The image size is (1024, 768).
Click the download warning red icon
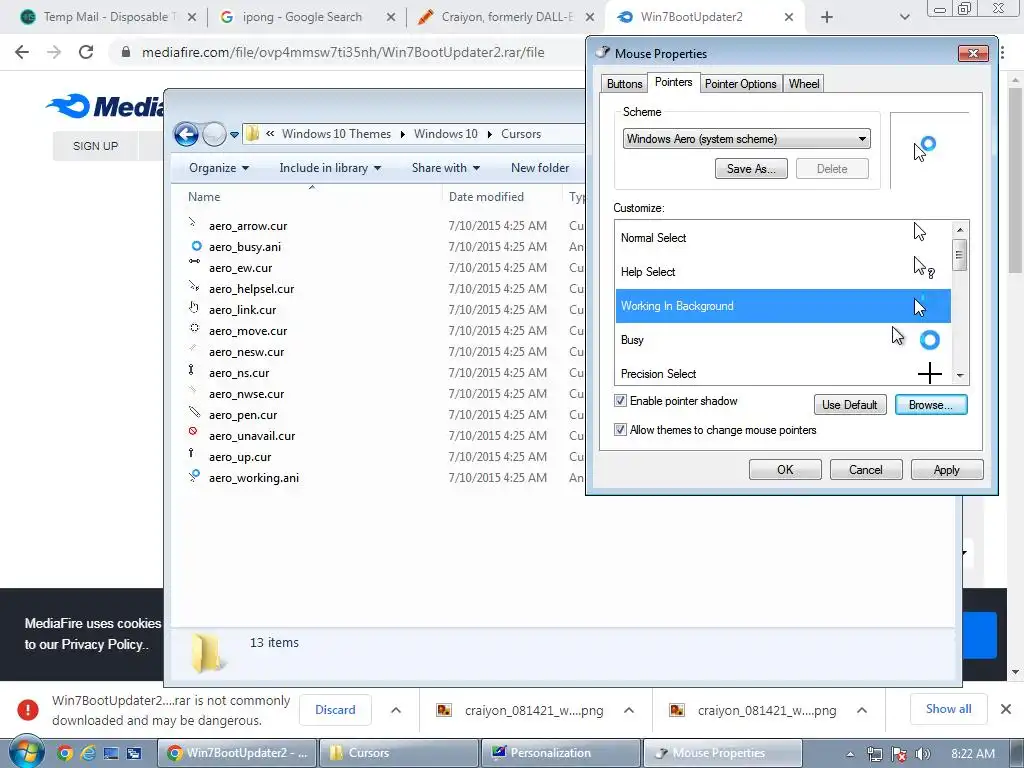[x=28, y=710]
